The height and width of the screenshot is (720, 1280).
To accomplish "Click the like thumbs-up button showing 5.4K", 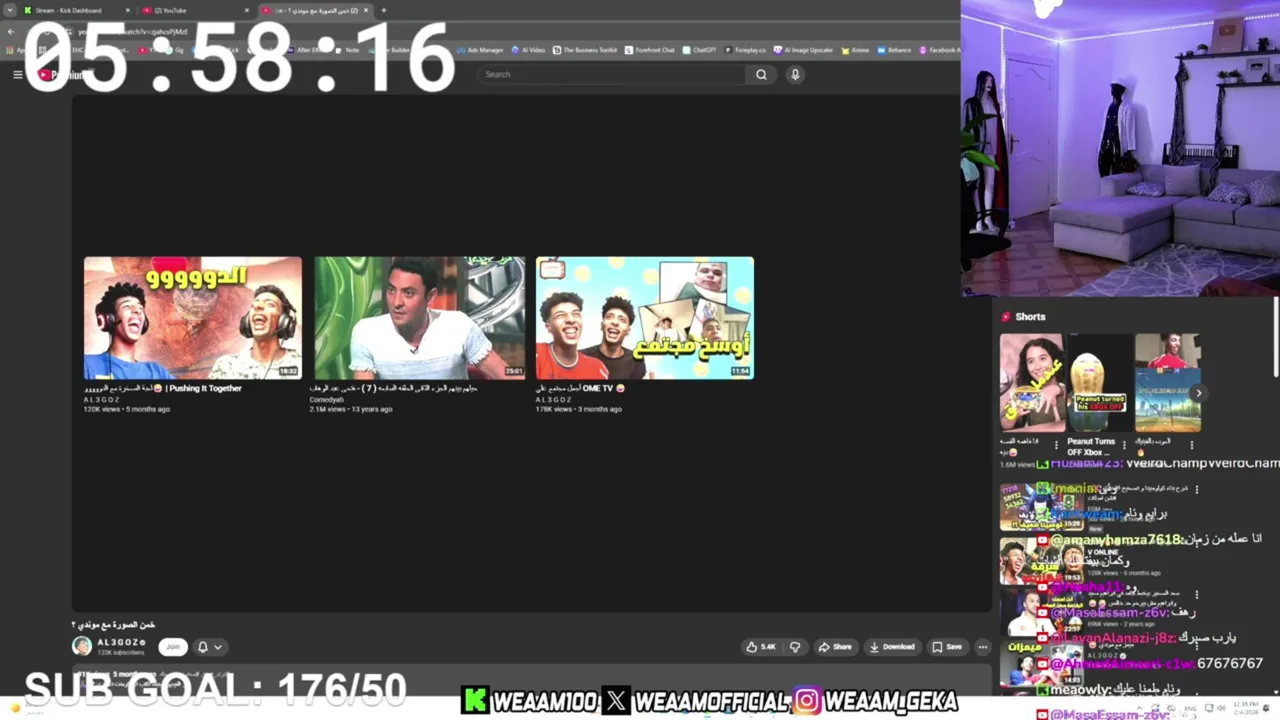I will [761, 647].
